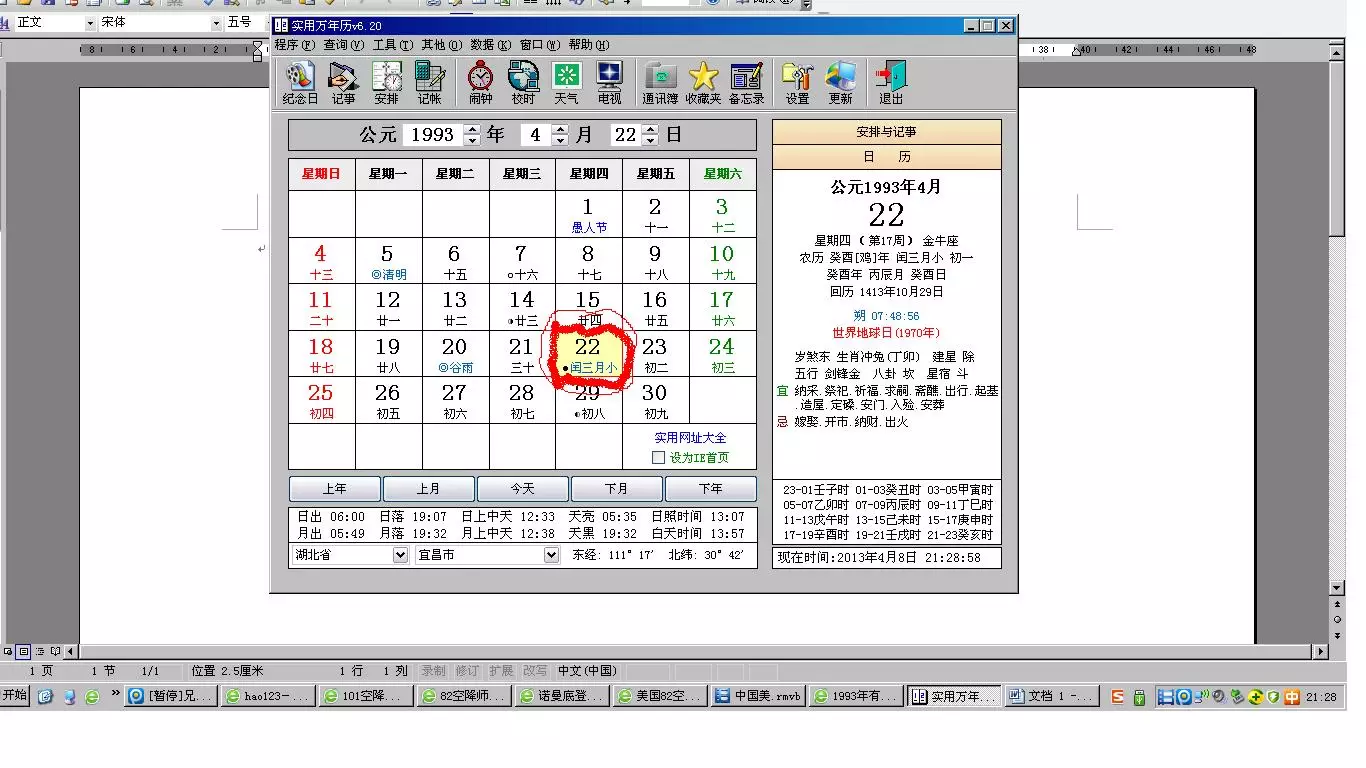Open the 实用网址大全 link
Viewport: 1366px width, 768px height.
coord(690,438)
